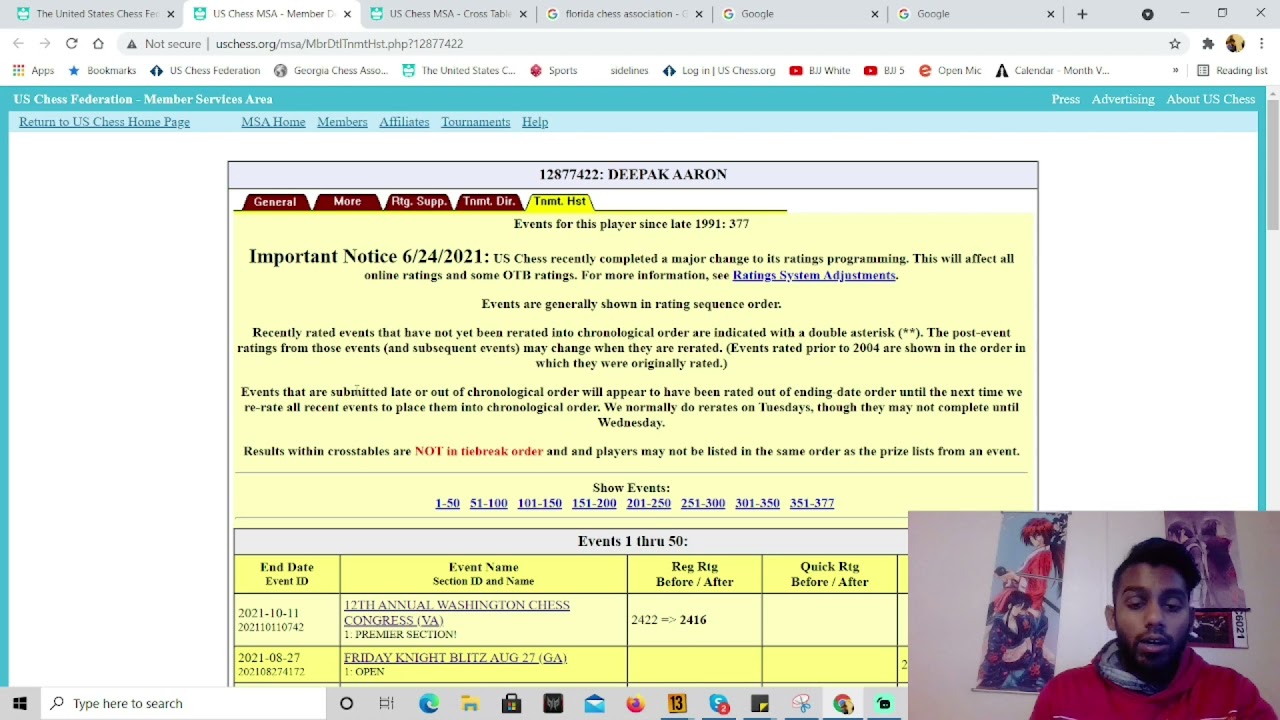The height and width of the screenshot is (720, 1280).
Task: Click the taskbar search box
Action: coord(183,703)
